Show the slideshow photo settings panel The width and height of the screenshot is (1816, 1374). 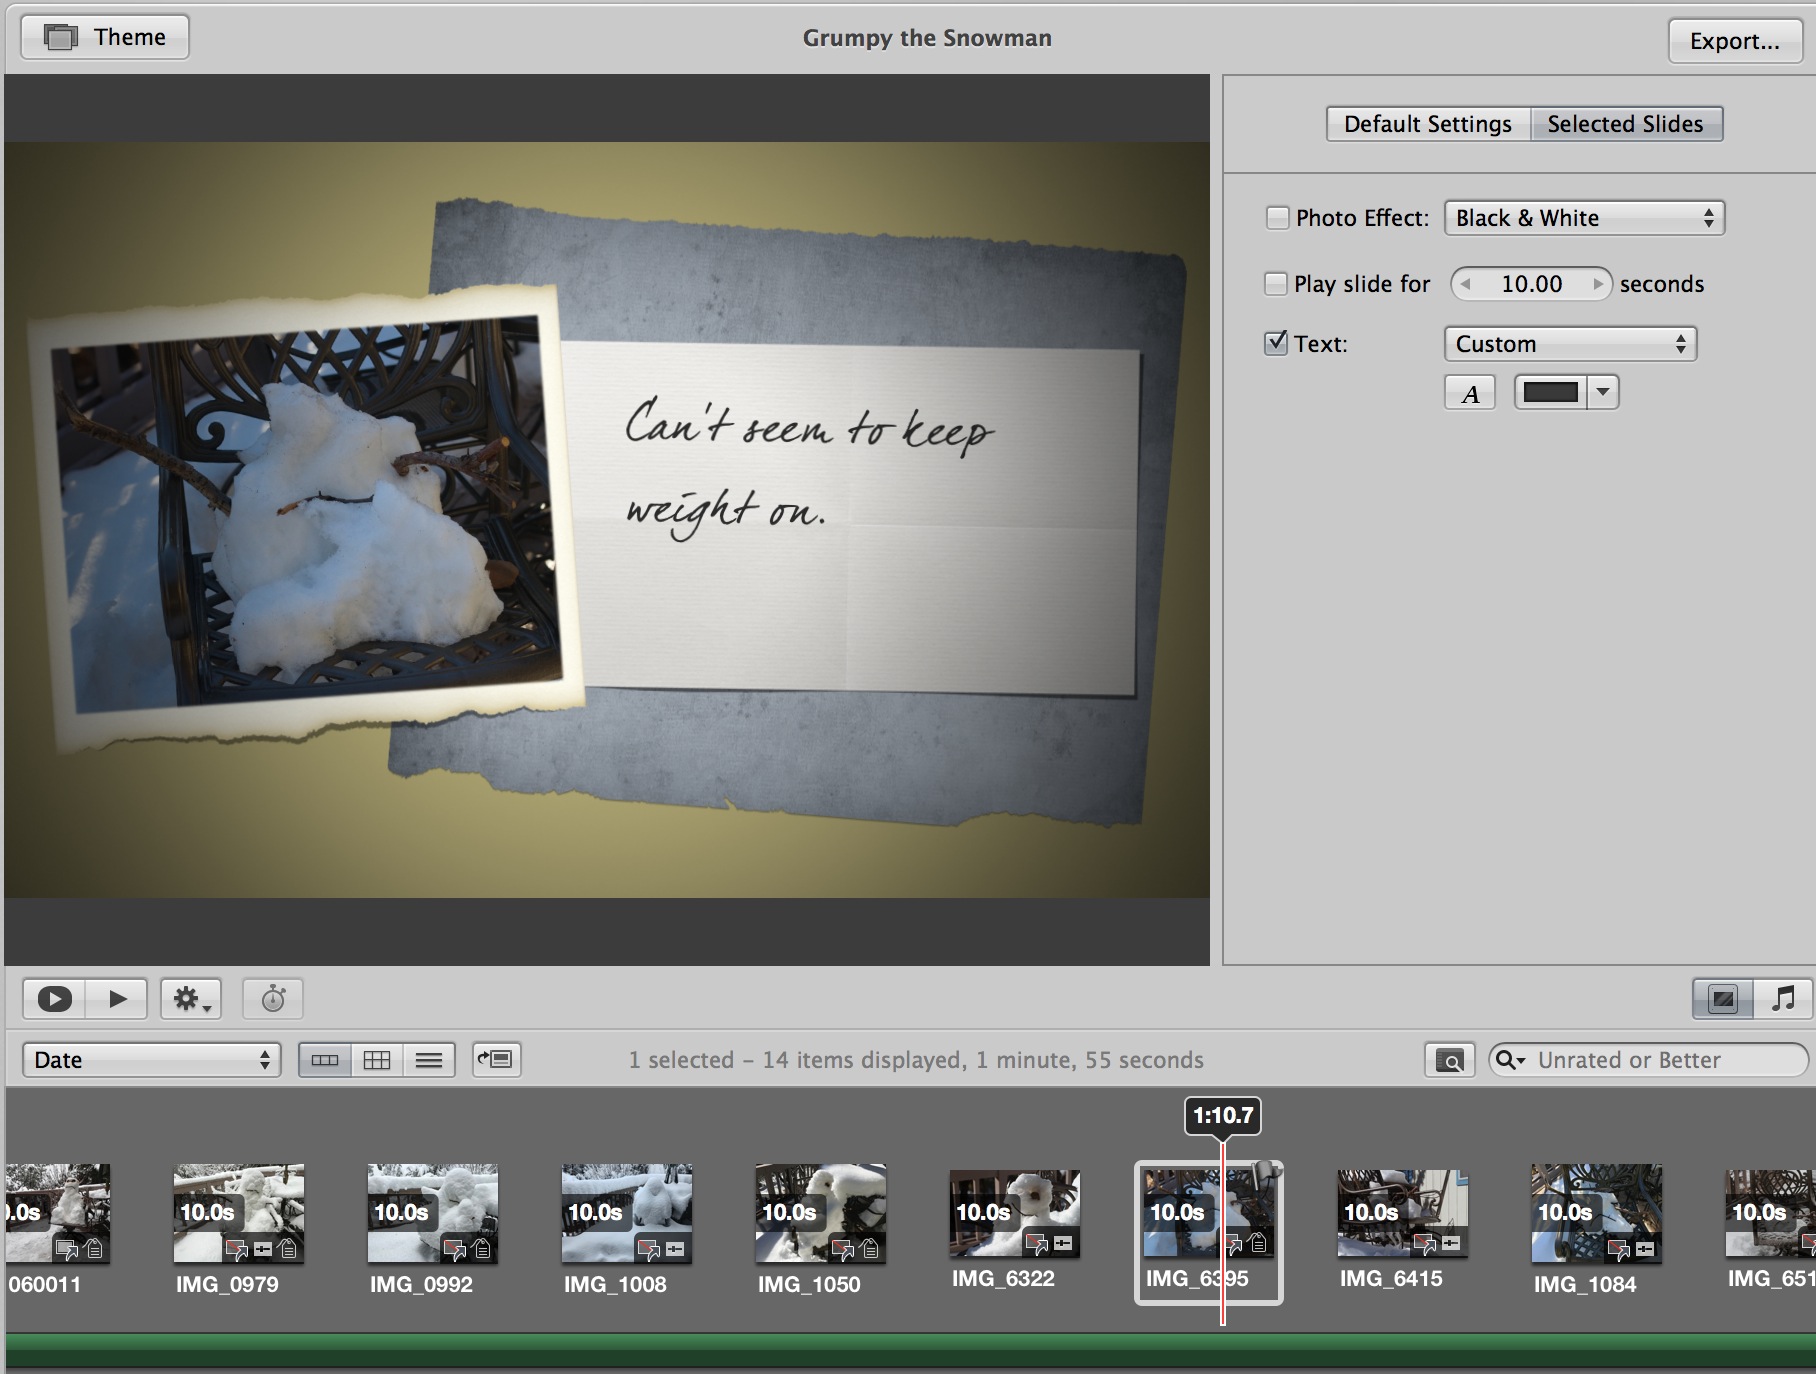coord(1722,998)
